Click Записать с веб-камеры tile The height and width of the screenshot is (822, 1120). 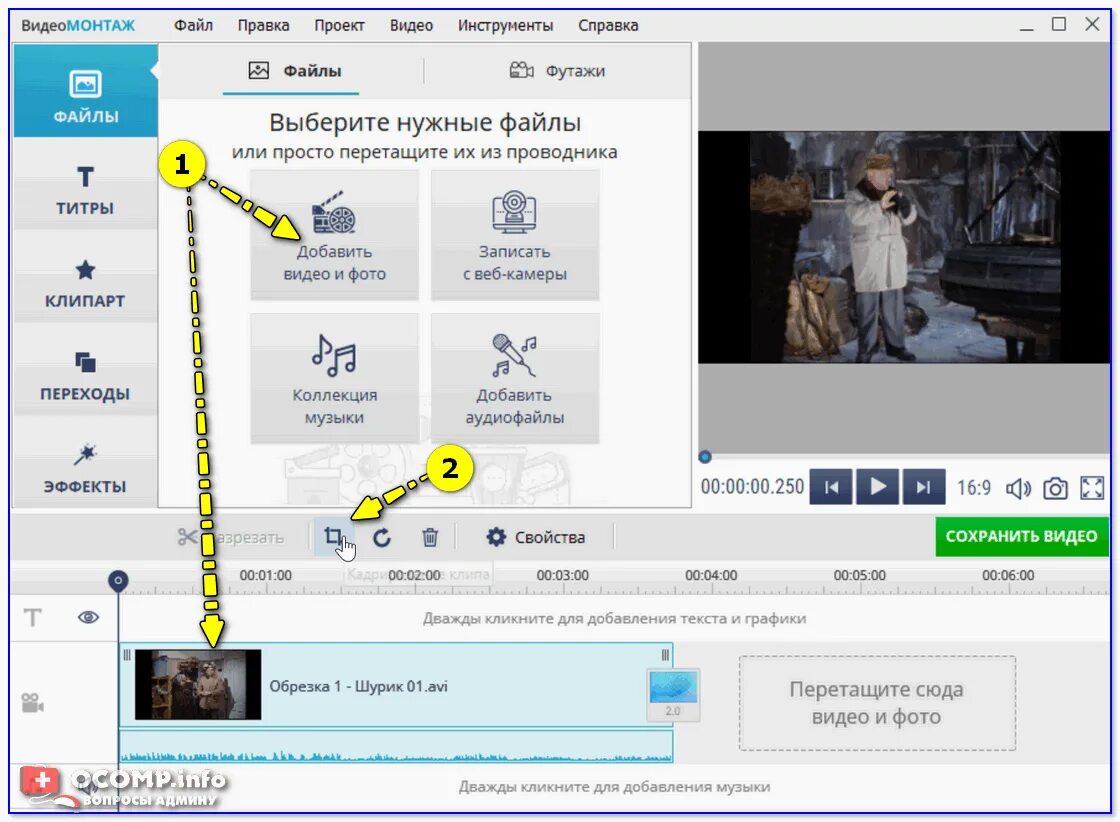[514, 235]
